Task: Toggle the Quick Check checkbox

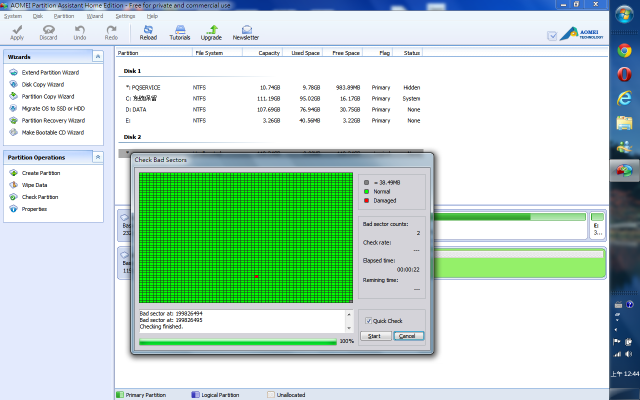Action: click(368, 320)
